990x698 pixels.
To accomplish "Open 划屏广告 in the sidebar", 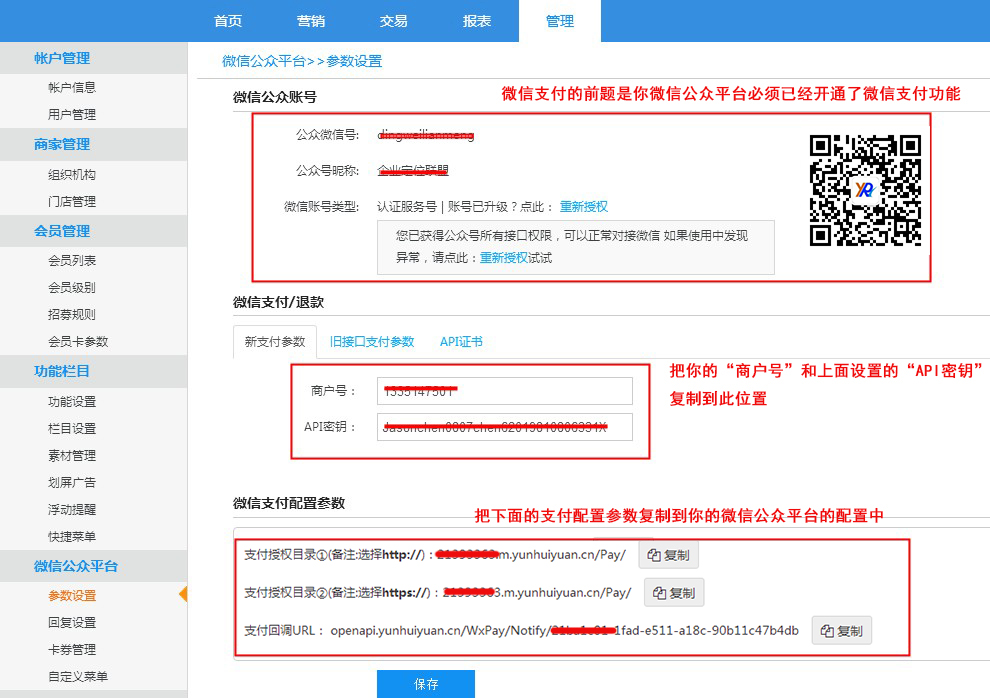I will coord(72,483).
